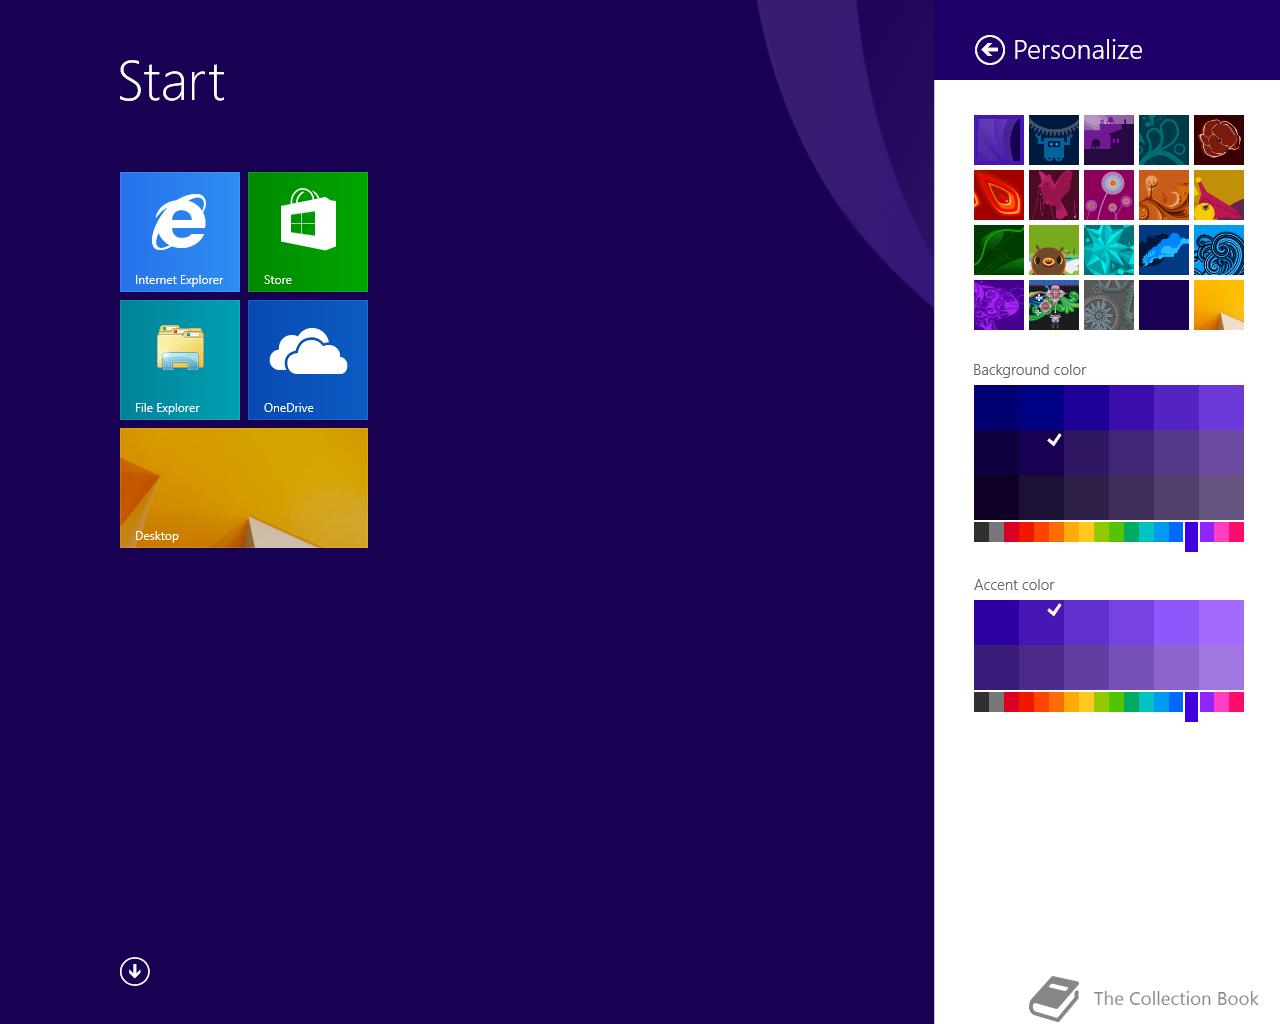Image resolution: width=1280 pixels, height=1024 pixels.
Task: Choose teal in the accent hue strip
Action: 1146,702
